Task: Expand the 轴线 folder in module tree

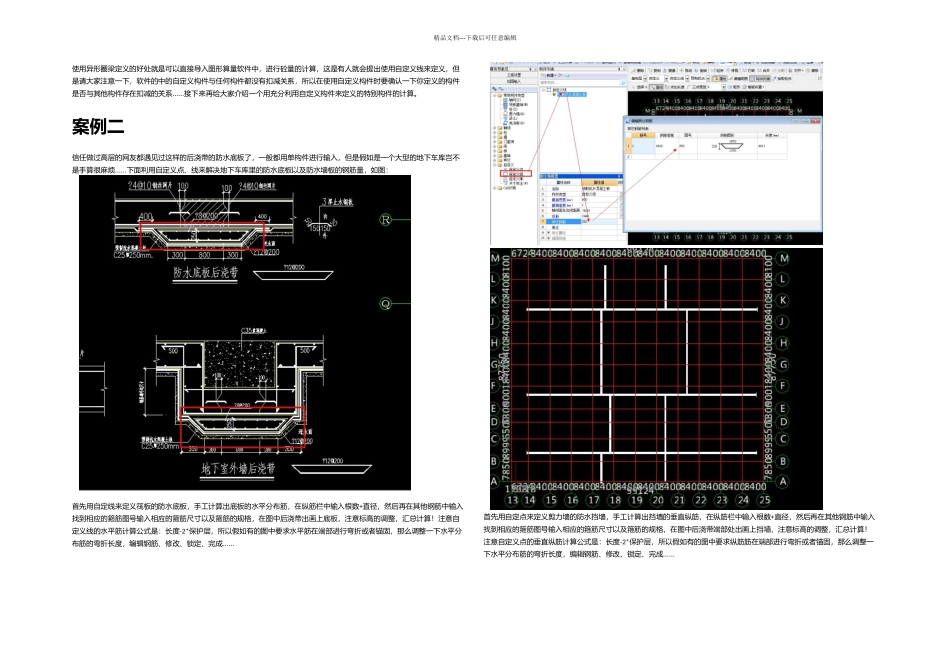Action: click(x=494, y=128)
